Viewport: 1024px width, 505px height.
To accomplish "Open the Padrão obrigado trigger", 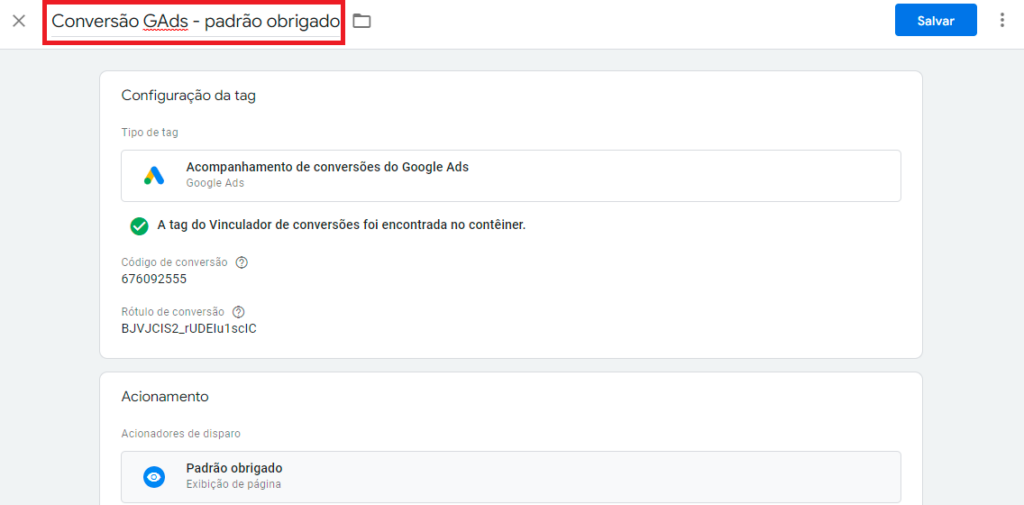I will click(x=511, y=476).
